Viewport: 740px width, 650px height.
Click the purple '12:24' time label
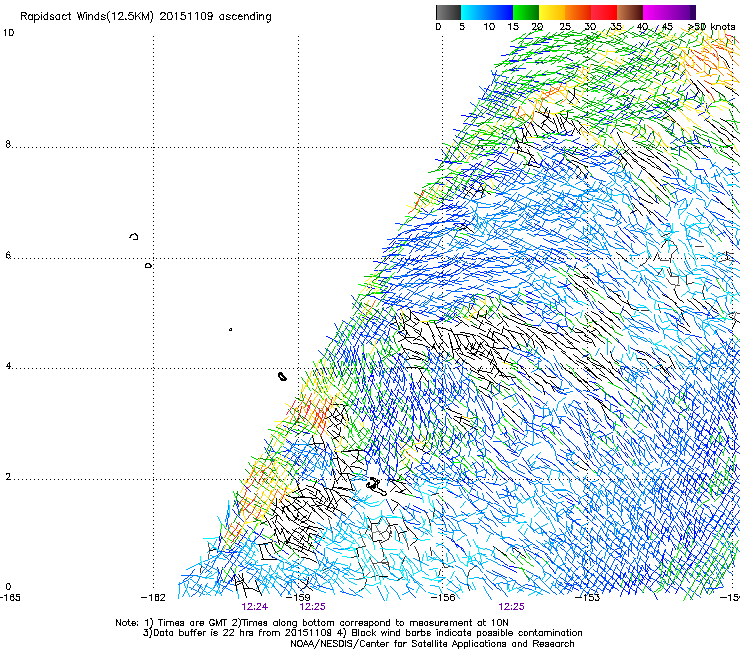254,607
